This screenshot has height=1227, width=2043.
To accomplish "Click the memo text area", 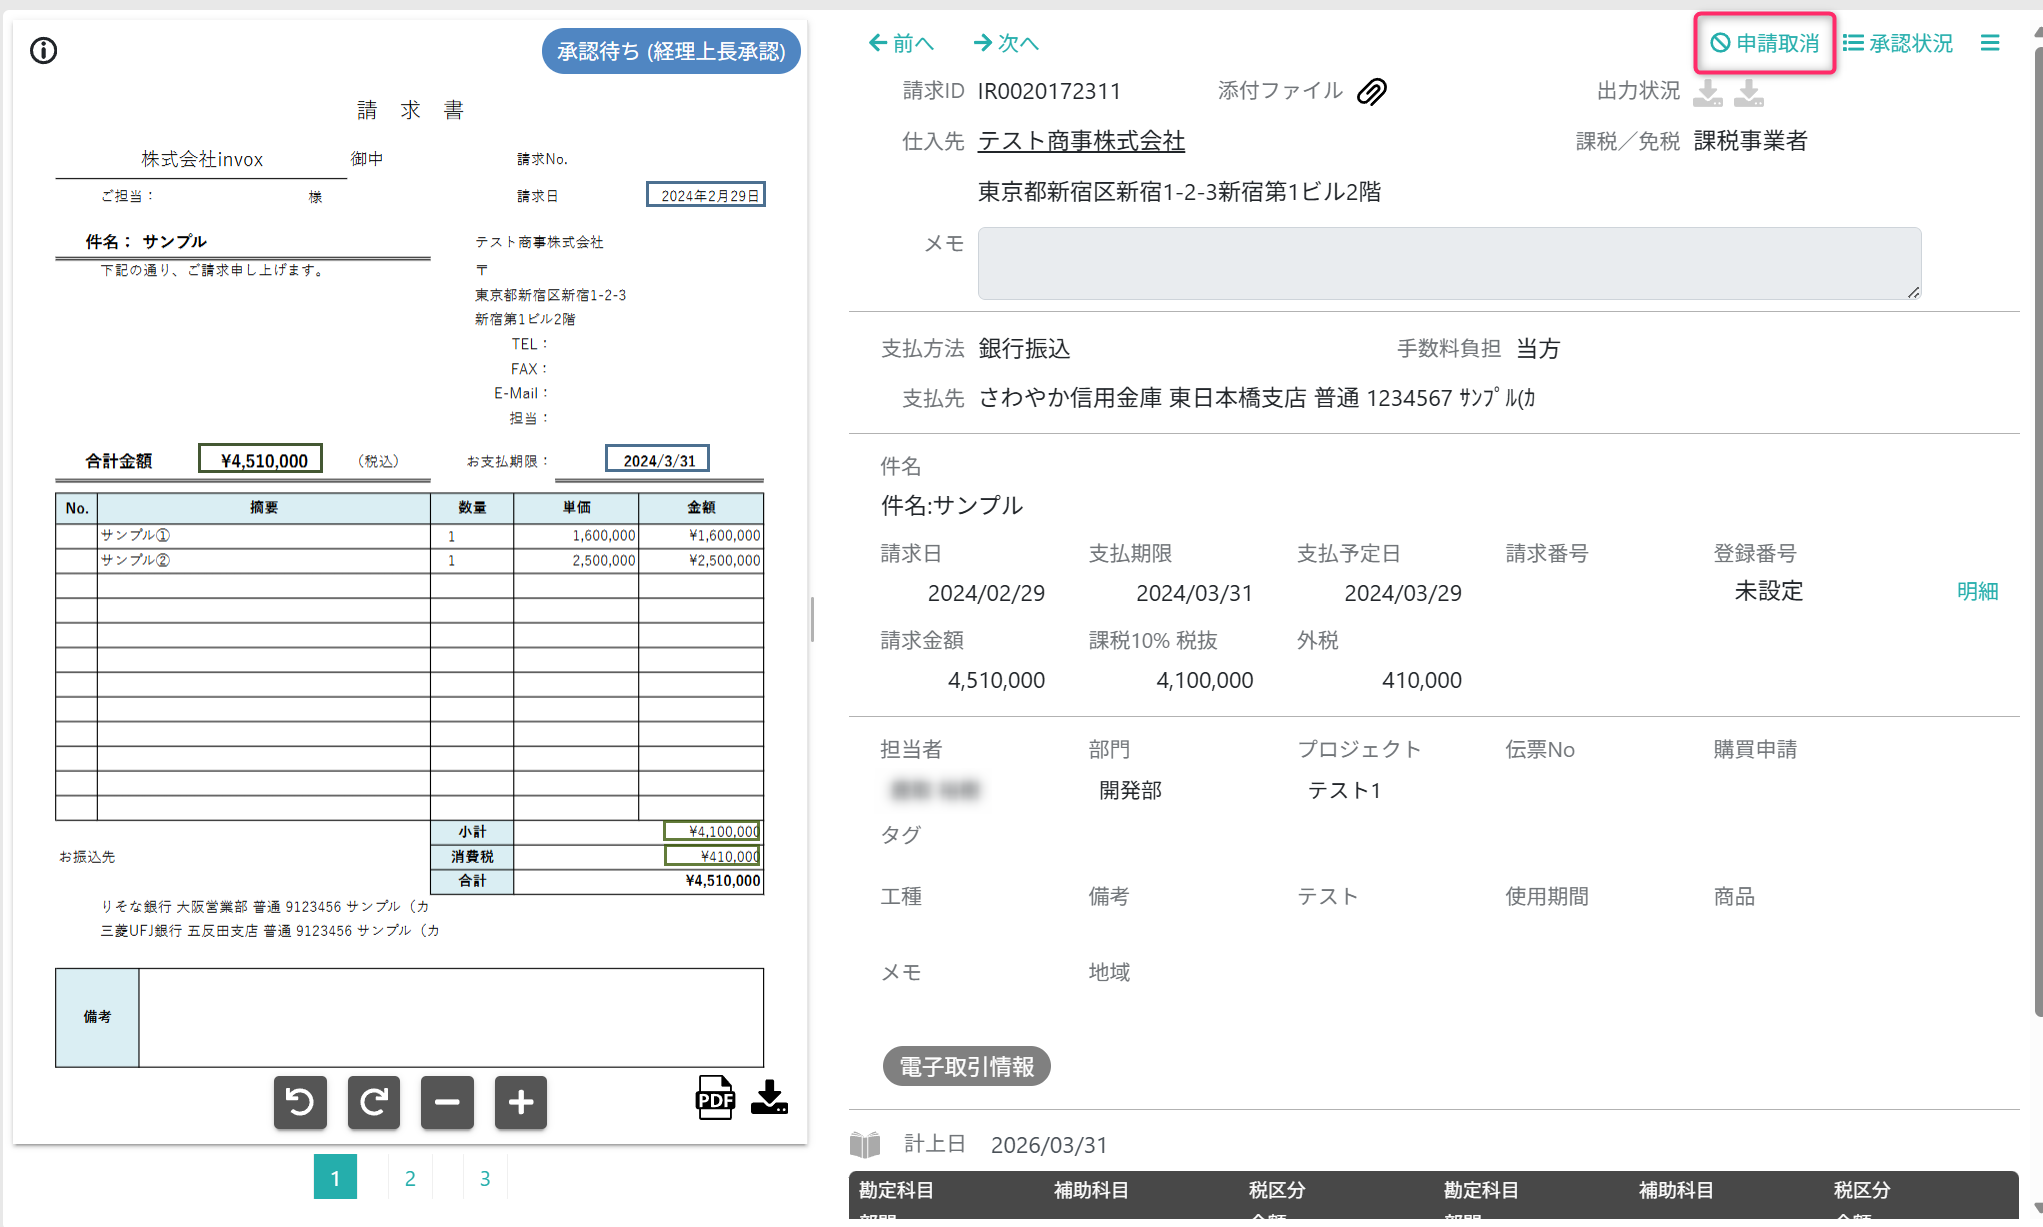I will click(1448, 263).
